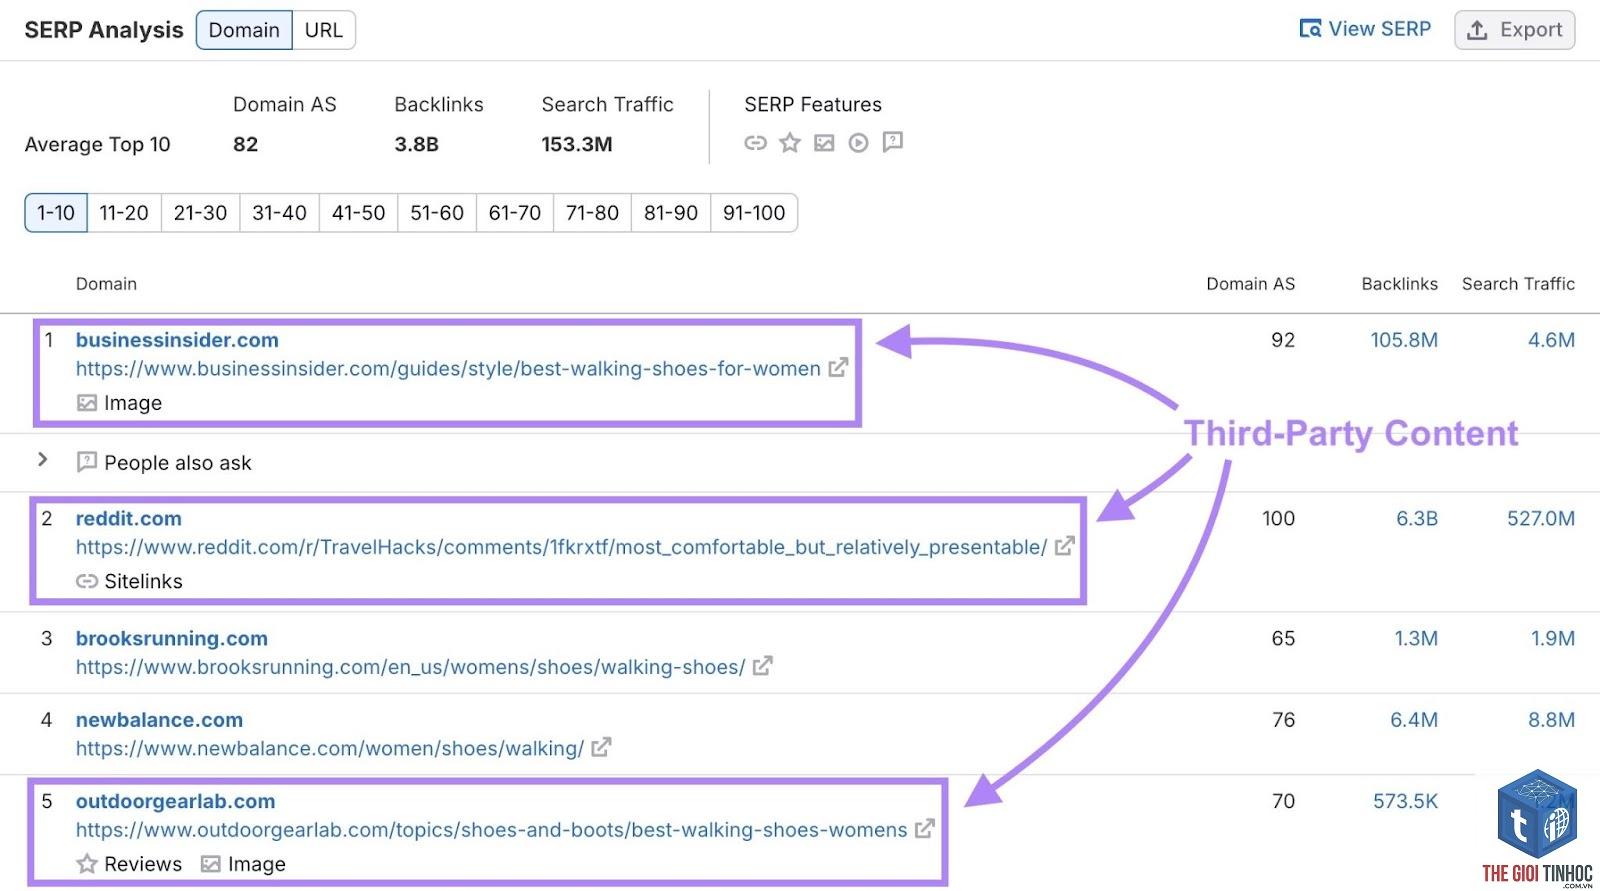Open the reddit TravelHacks comments URL

click(x=561, y=547)
